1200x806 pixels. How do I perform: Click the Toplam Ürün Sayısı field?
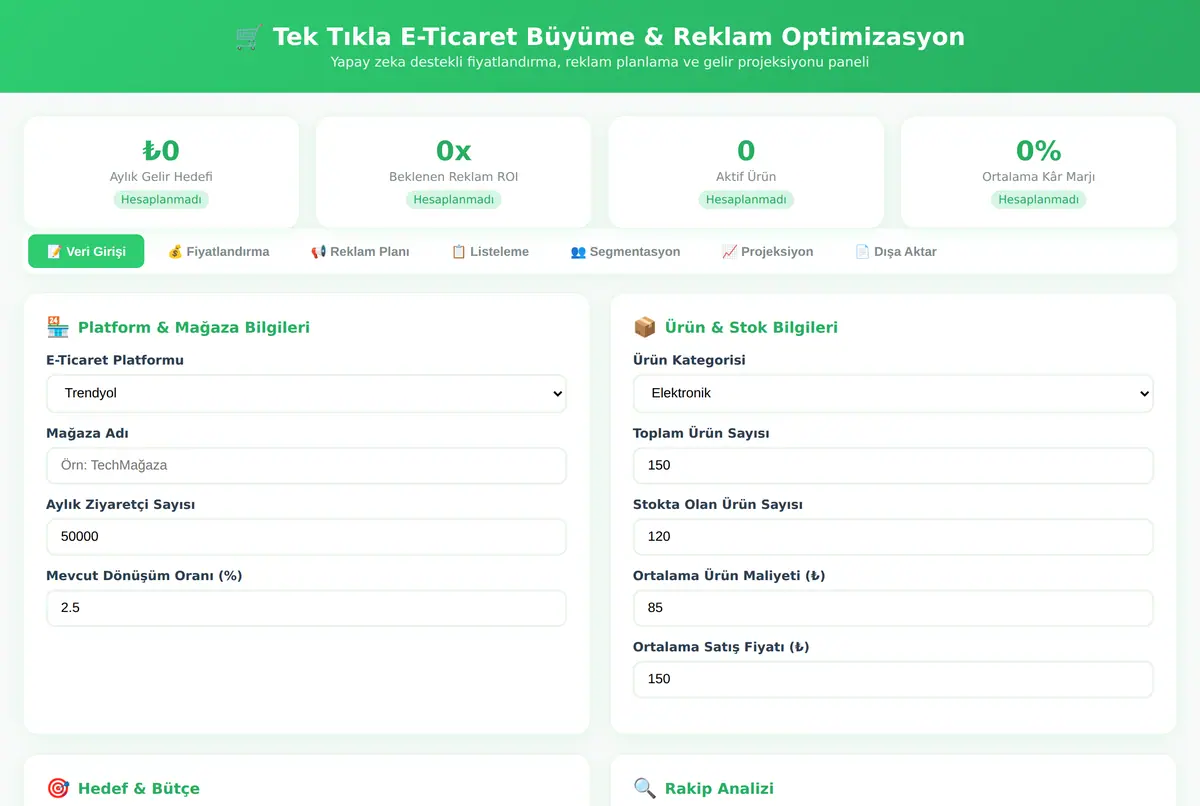tap(893, 465)
